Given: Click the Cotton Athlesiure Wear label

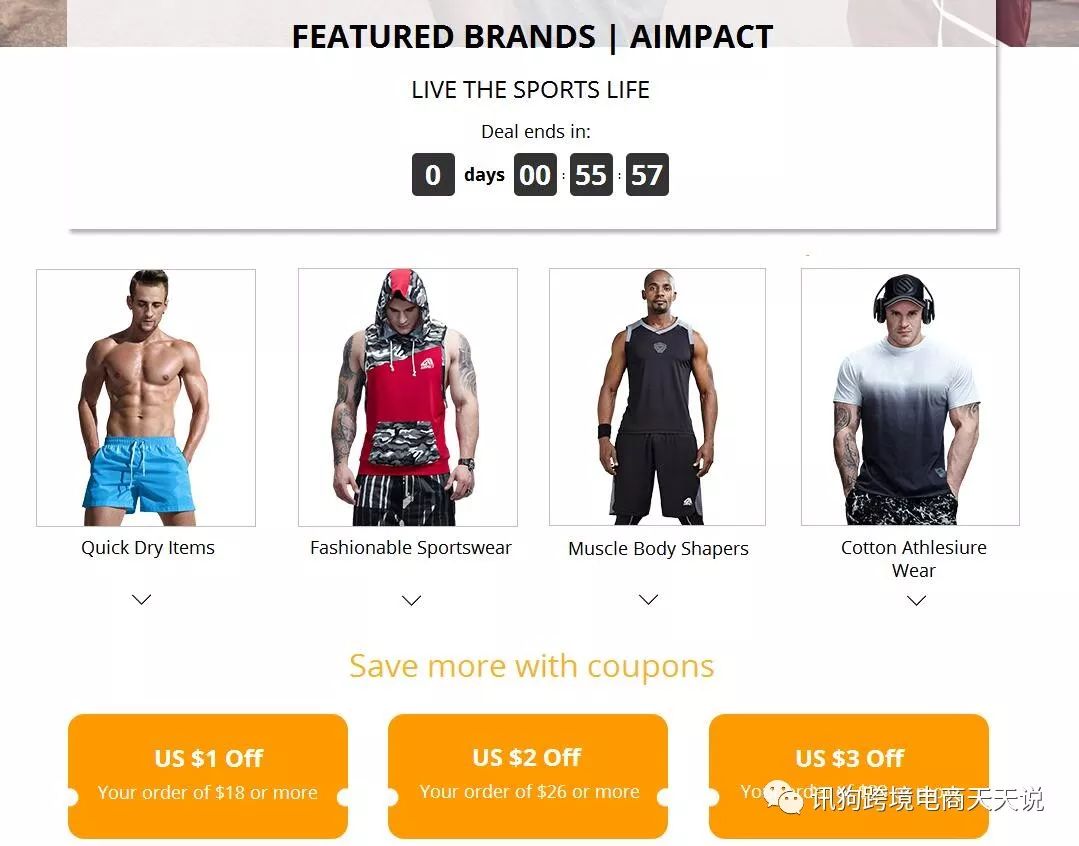Looking at the screenshot, I should pyautogui.click(x=913, y=559).
